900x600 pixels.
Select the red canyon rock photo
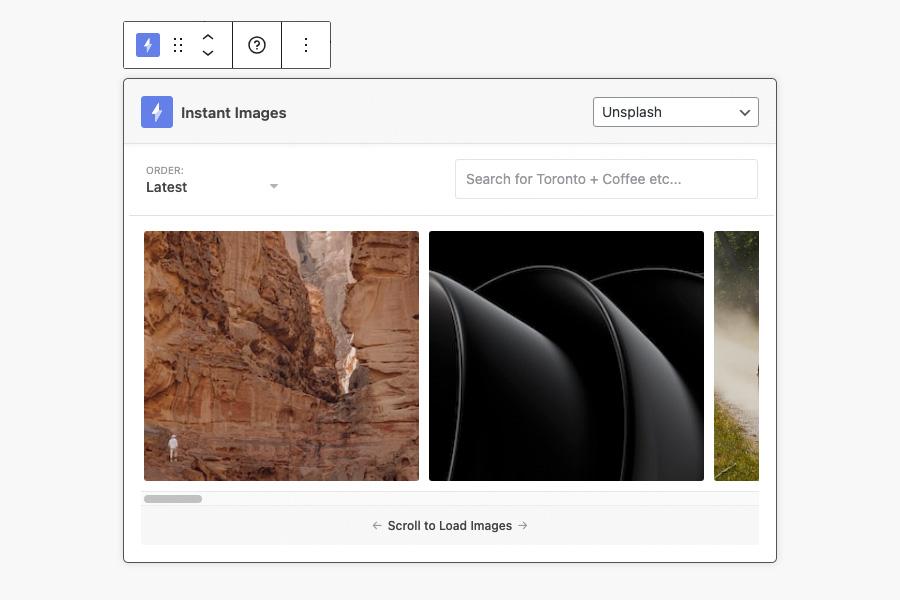(x=281, y=356)
